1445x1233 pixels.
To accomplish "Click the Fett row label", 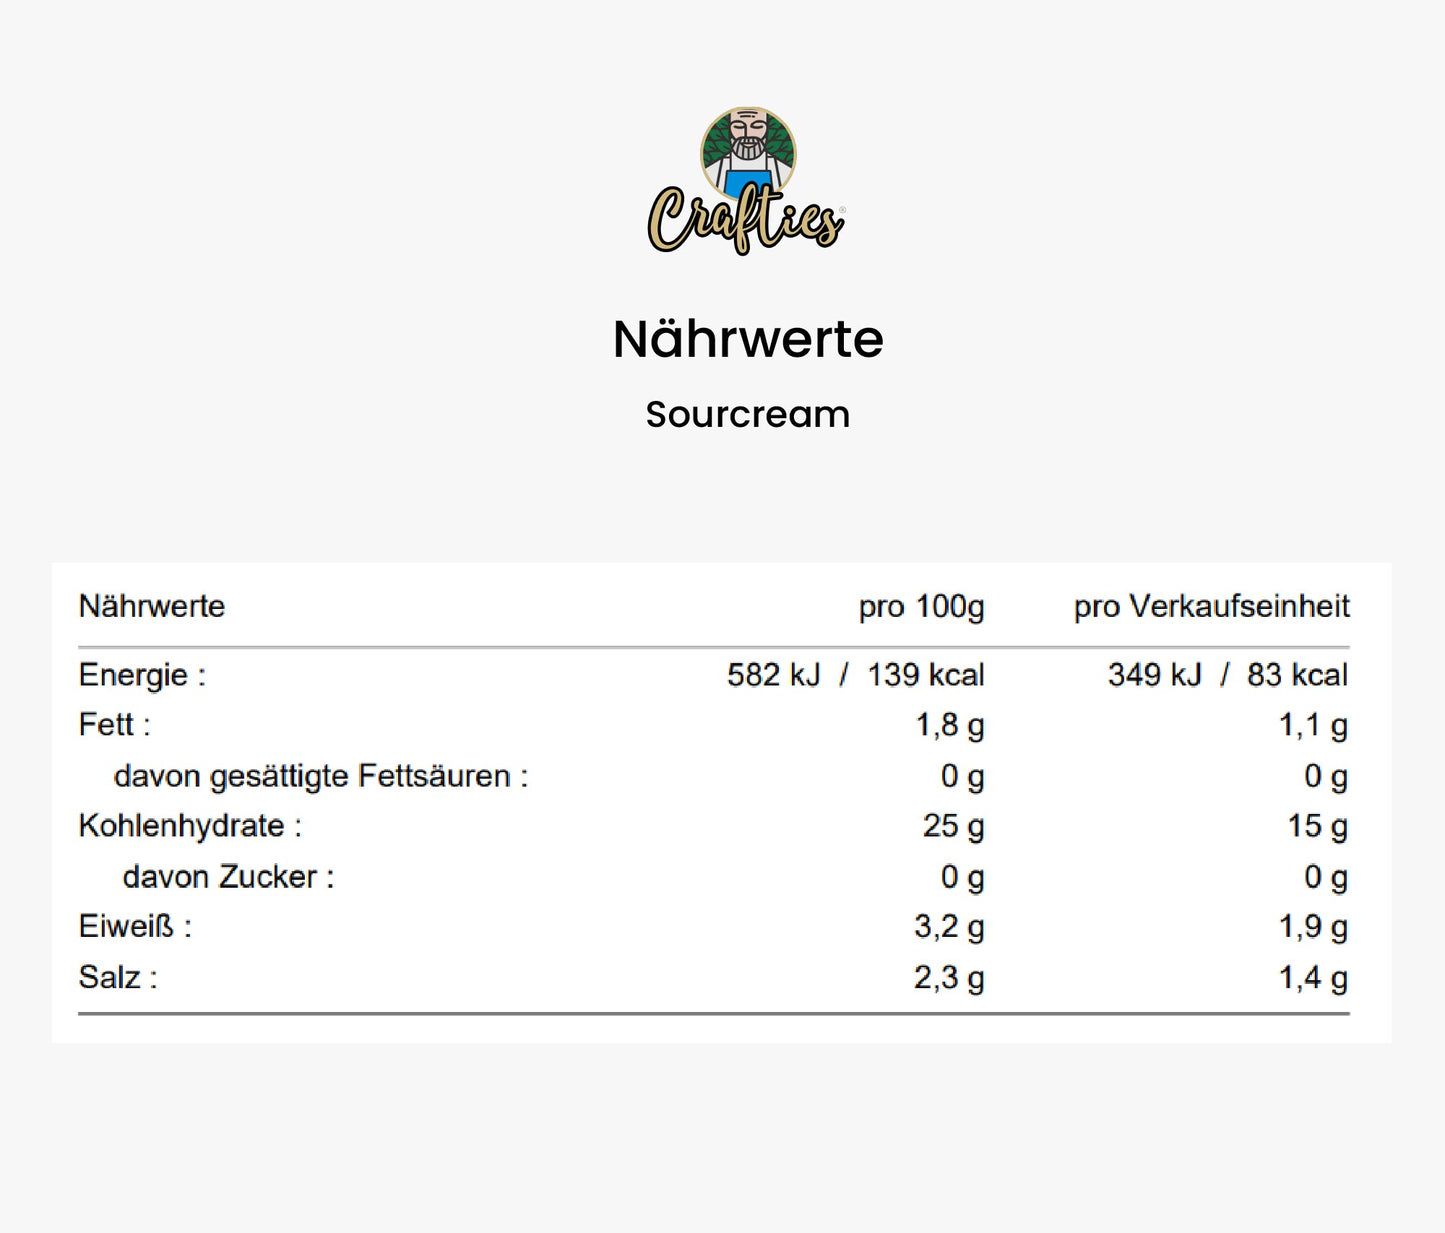I will [114, 725].
